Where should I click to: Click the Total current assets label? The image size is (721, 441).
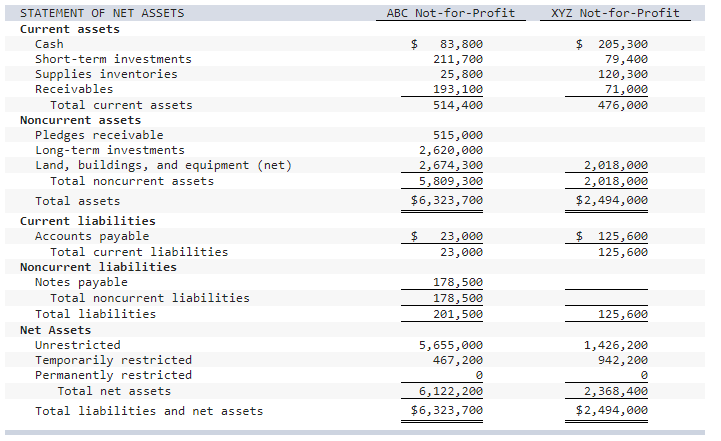[121, 105]
